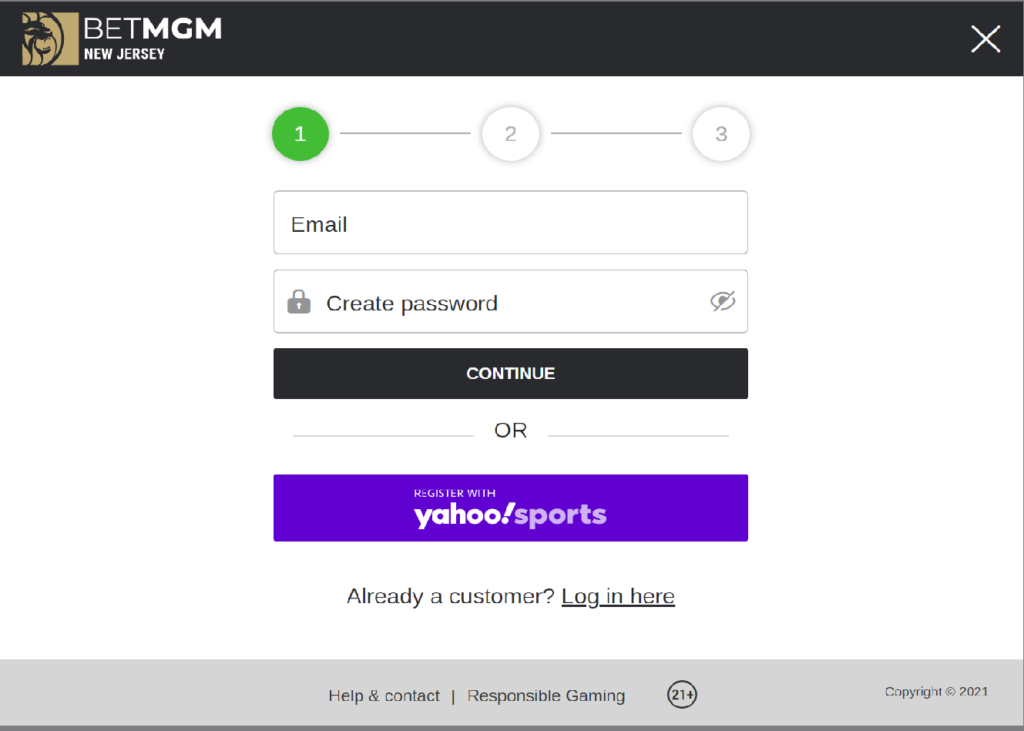Screen dimensions: 1024x731
Task: Click the BETMGM wordmark text
Action: click(x=153, y=29)
